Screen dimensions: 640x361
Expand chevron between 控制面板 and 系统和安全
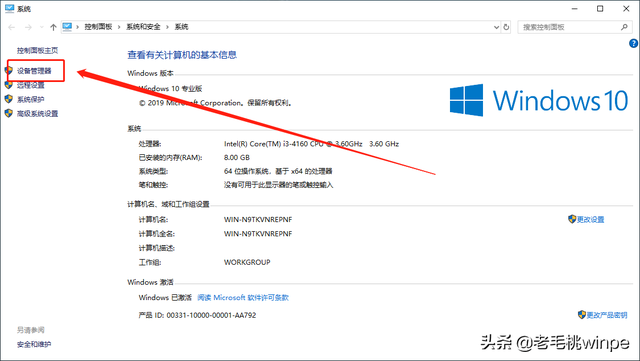(119, 27)
